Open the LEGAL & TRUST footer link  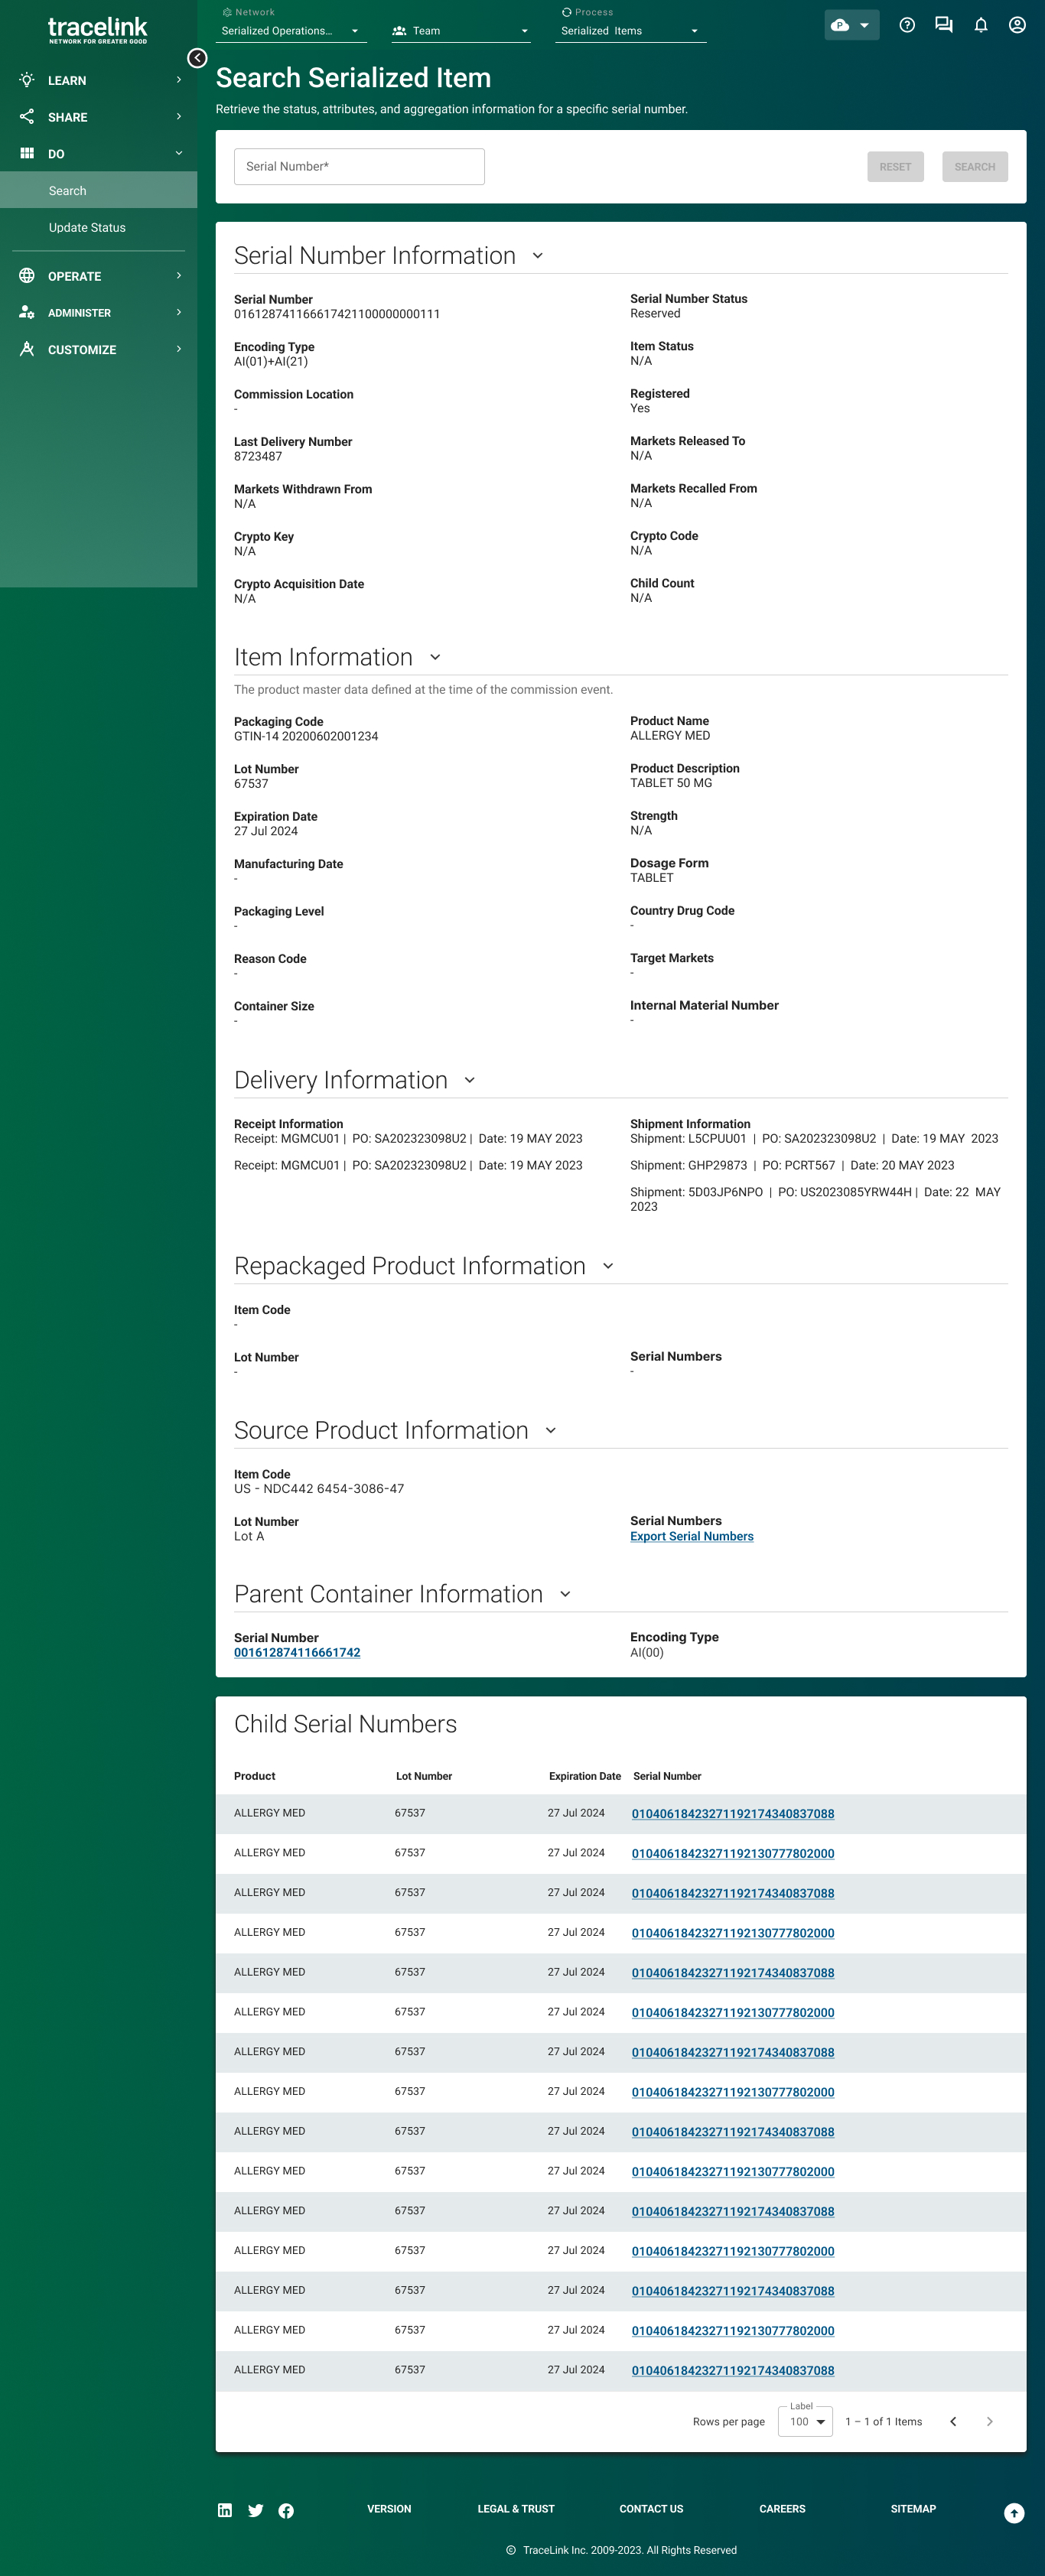click(x=516, y=2509)
